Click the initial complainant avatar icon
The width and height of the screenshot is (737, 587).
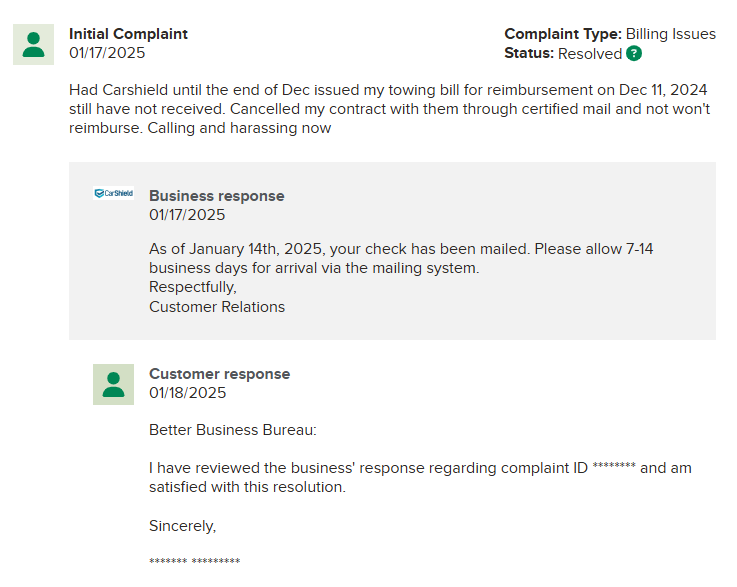[33, 45]
